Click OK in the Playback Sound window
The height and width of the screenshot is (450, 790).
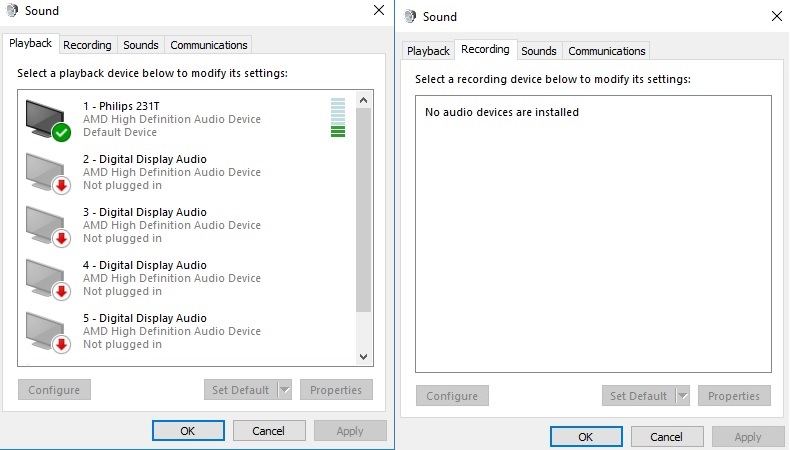click(188, 431)
